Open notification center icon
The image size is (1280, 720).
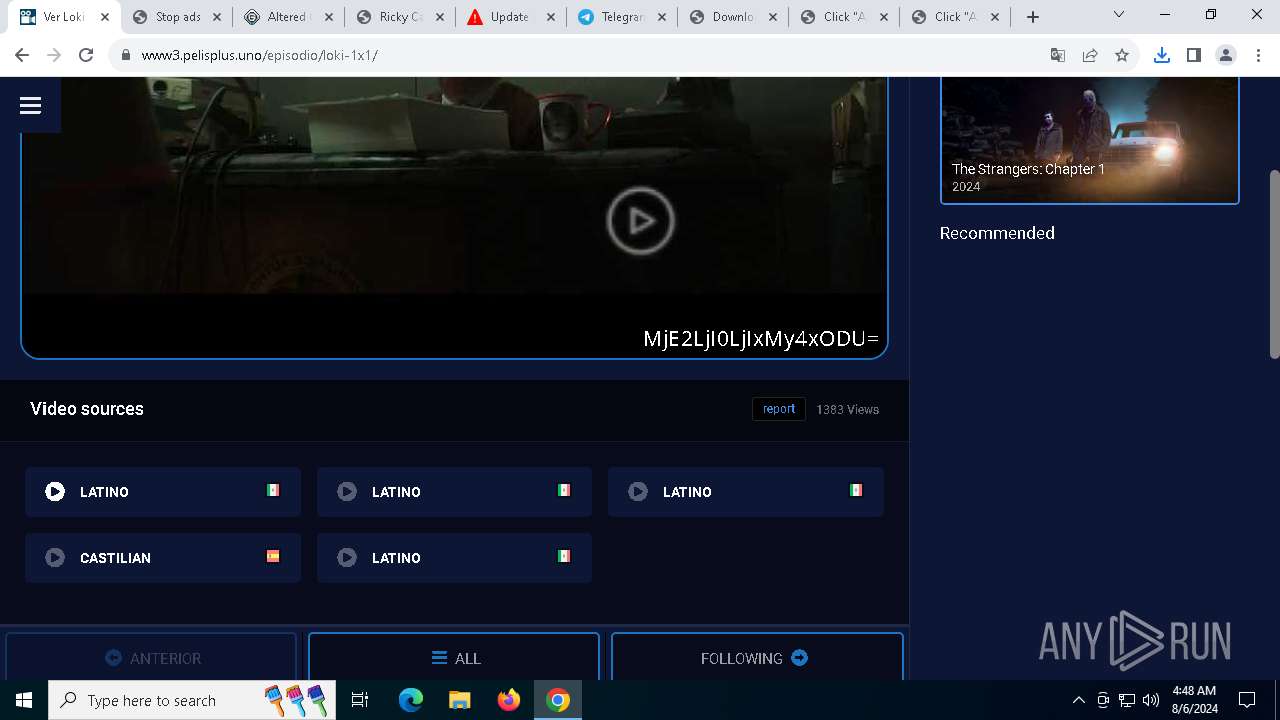(1247, 700)
